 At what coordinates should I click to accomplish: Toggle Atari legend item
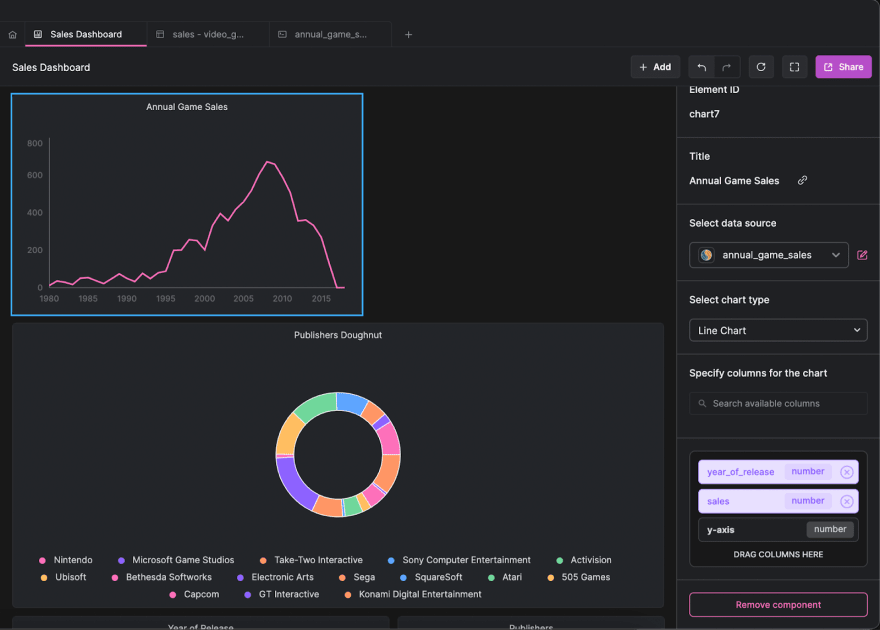tap(505, 577)
